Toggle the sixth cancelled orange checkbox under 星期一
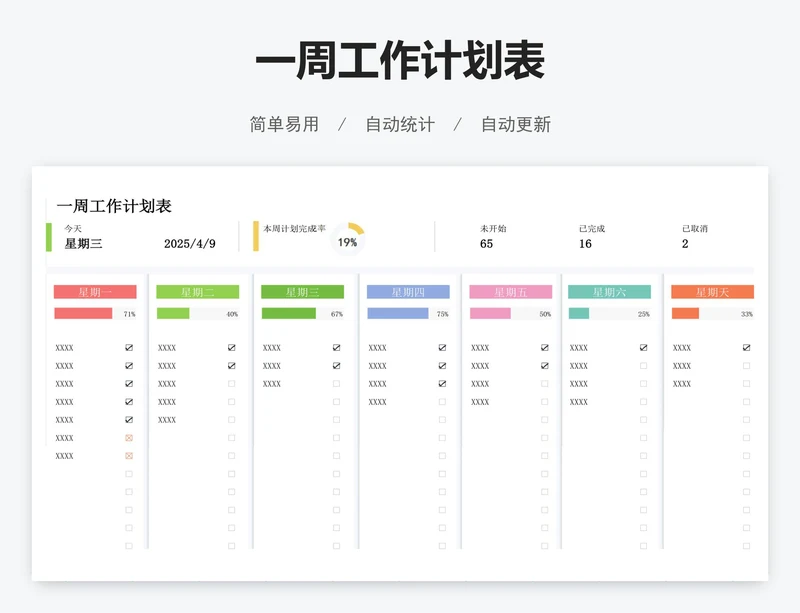Image resolution: width=800 pixels, height=613 pixels. (x=129, y=438)
